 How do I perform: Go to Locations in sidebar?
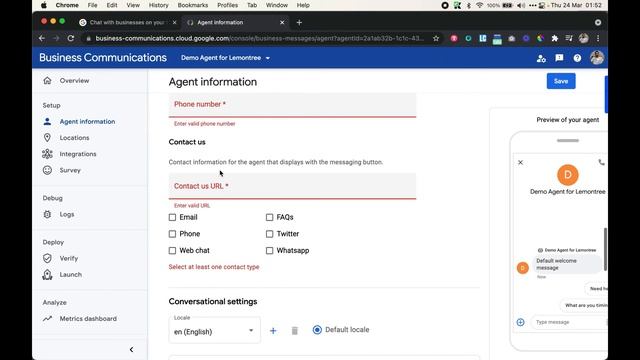coord(74,138)
